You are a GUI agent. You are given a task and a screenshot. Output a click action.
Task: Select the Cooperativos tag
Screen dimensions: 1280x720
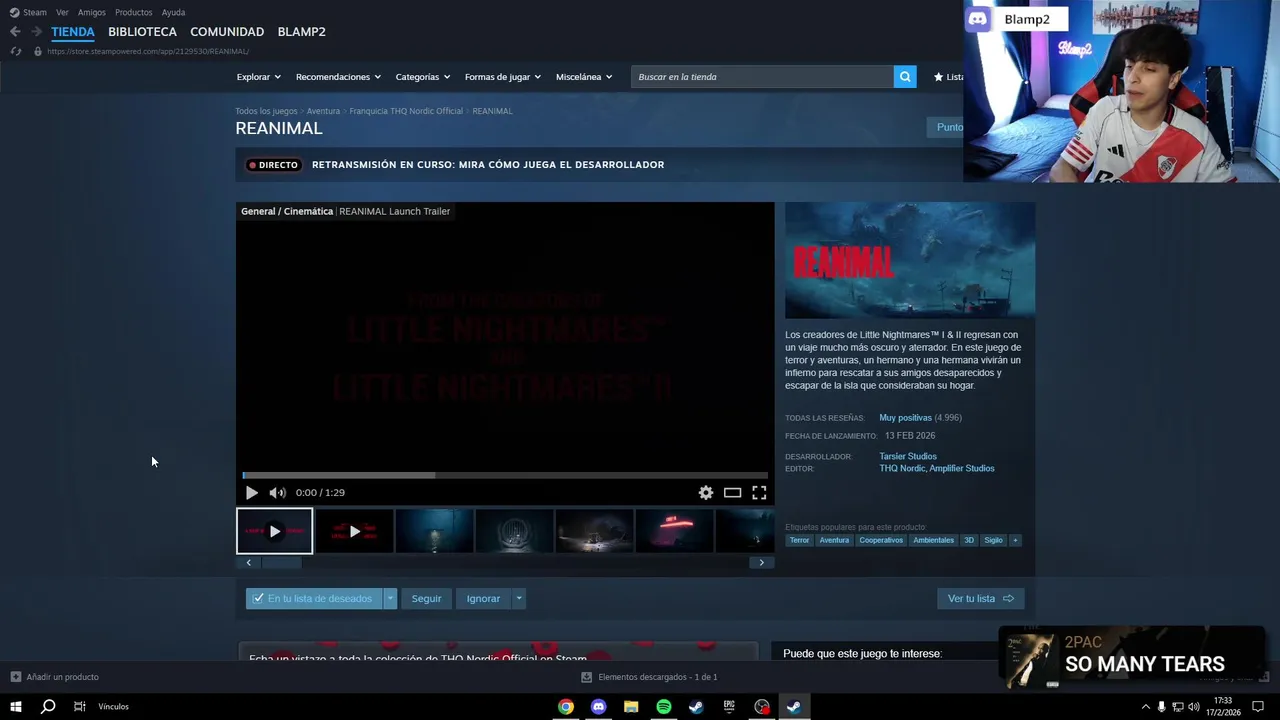coord(881,540)
